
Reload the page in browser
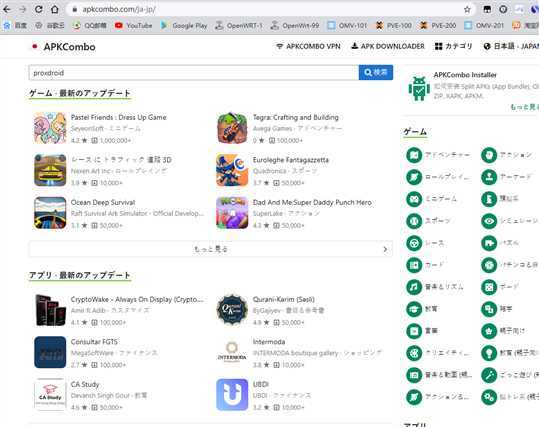[38, 9]
